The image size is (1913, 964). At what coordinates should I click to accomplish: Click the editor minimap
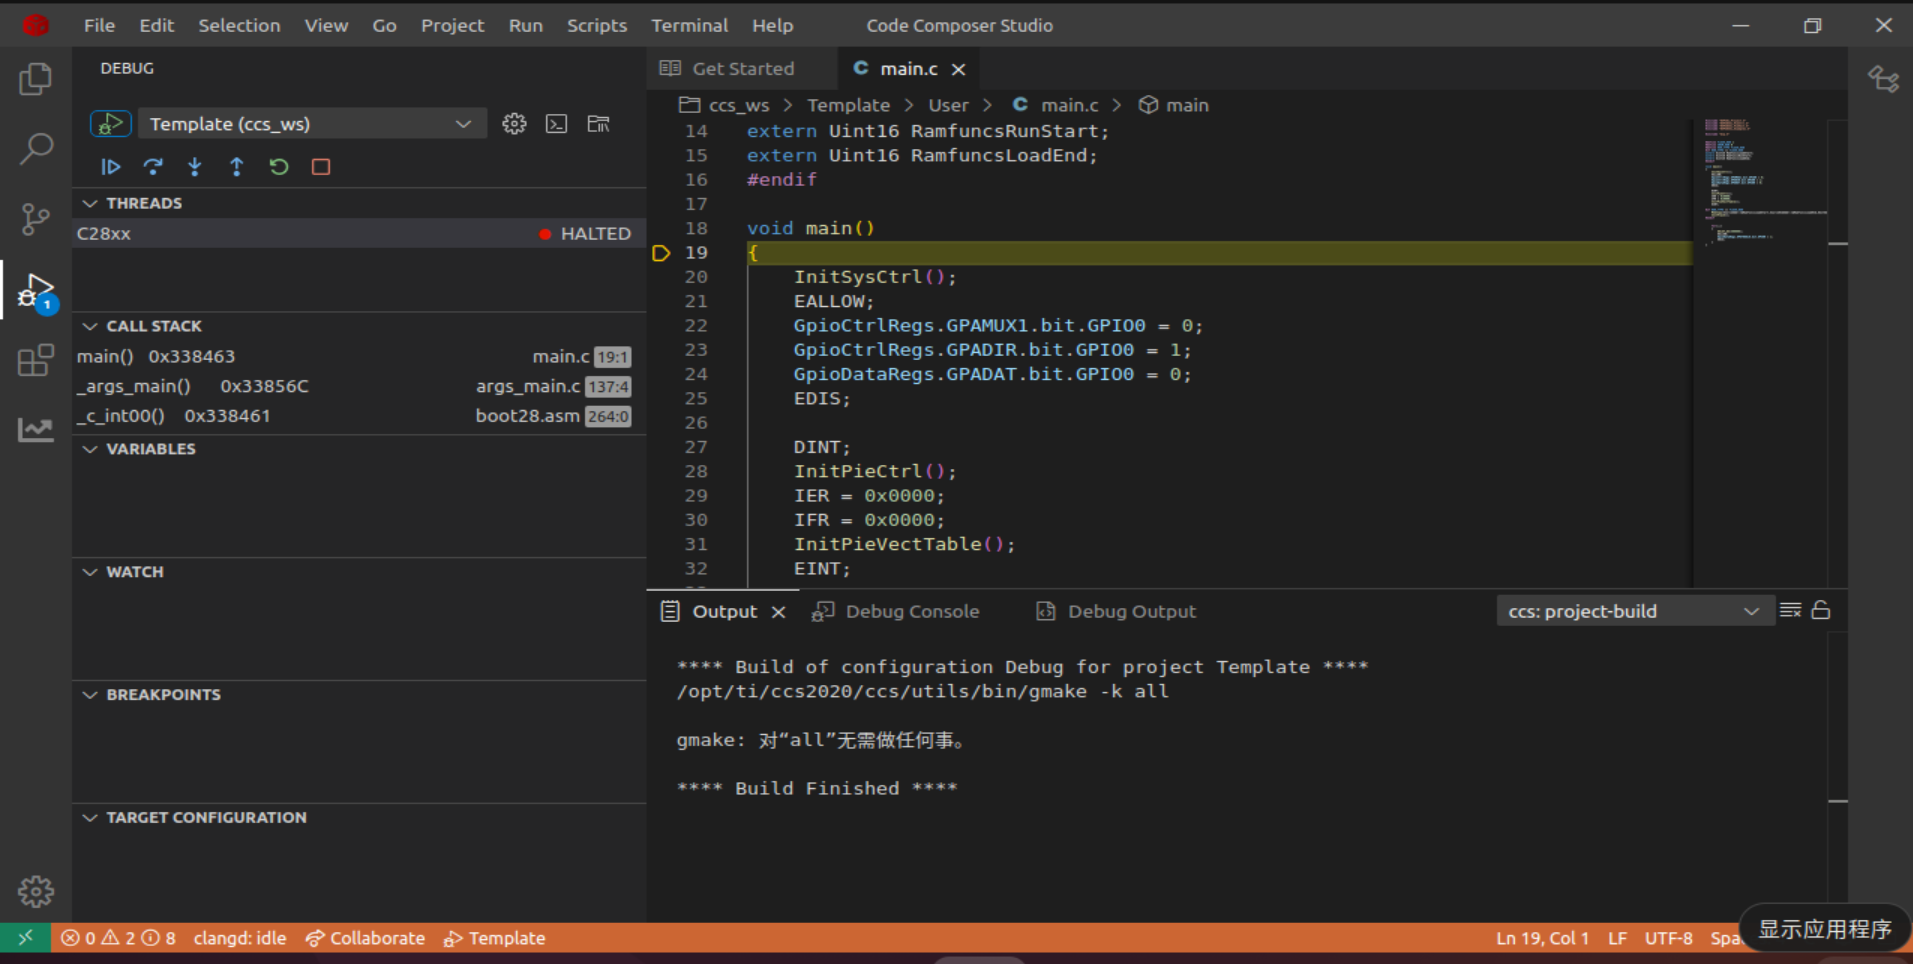point(1760,352)
